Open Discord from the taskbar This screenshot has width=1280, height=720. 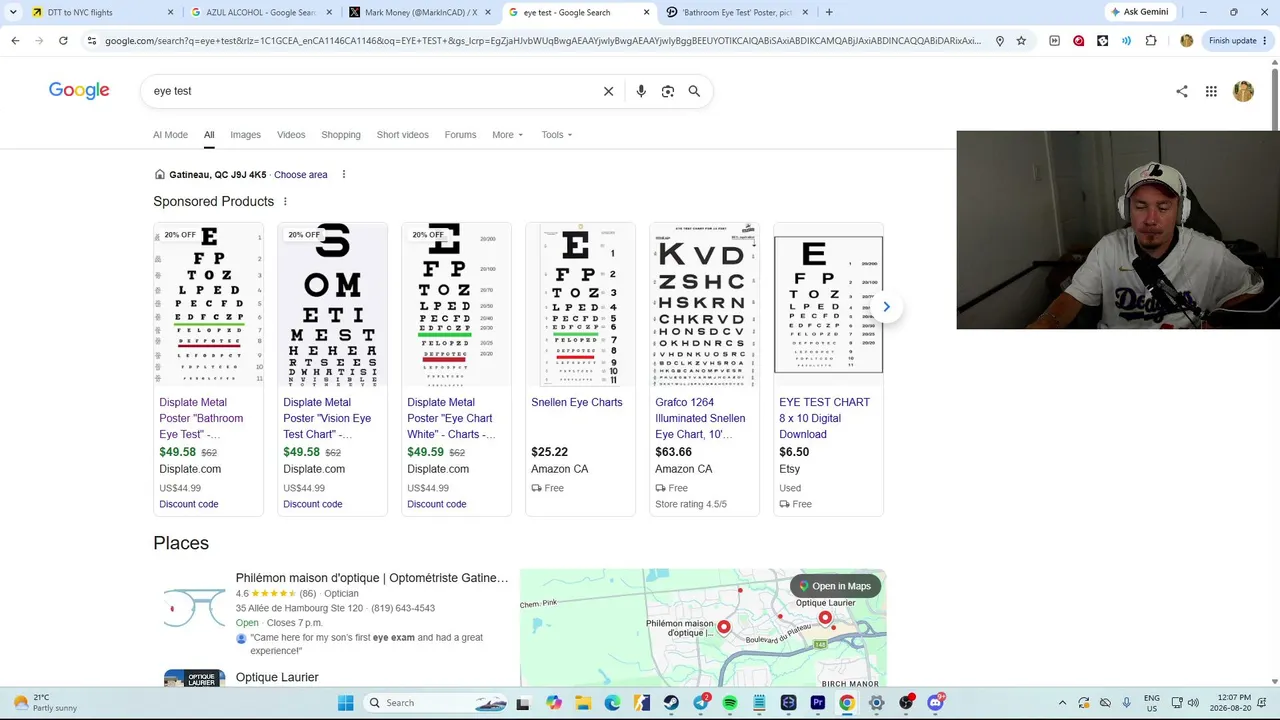coord(935,703)
